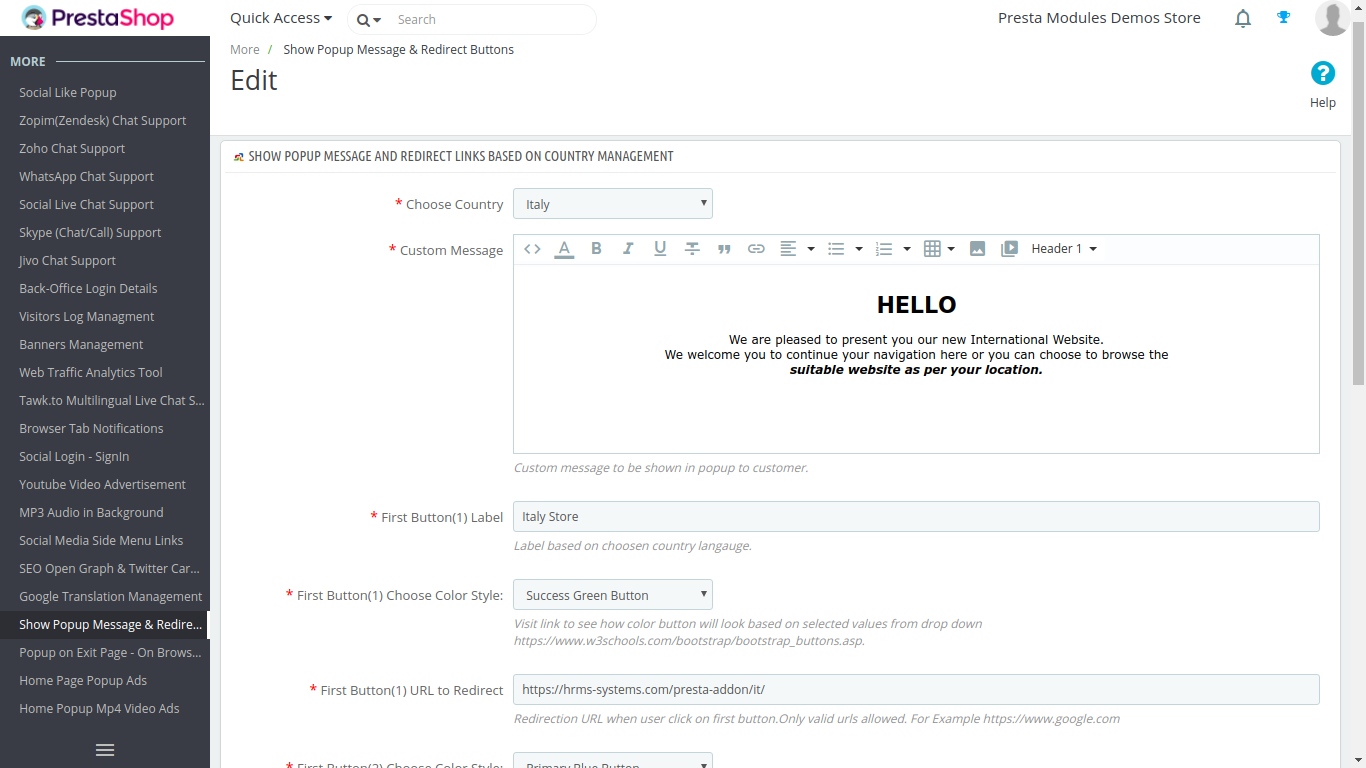
Task: Insert a numbered list in the editor
Action: [884, 249]
